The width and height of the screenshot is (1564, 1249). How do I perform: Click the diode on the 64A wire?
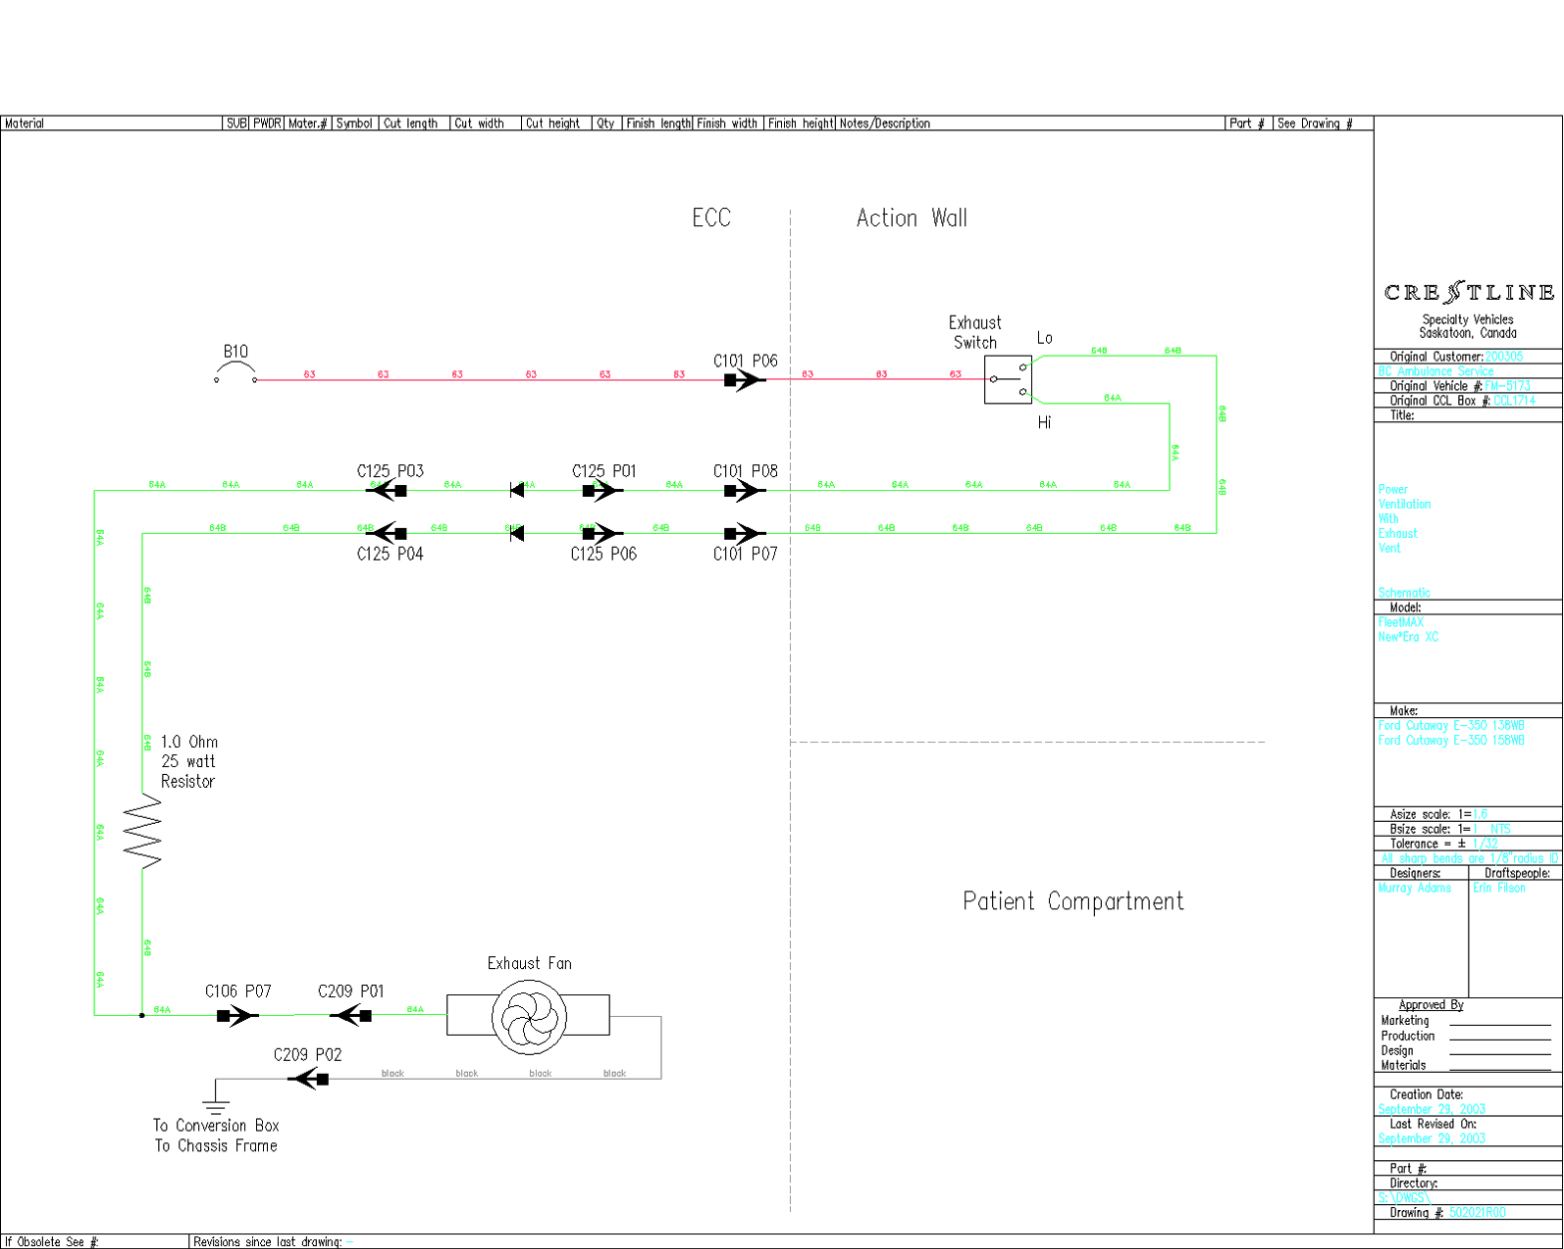[517, 490]
